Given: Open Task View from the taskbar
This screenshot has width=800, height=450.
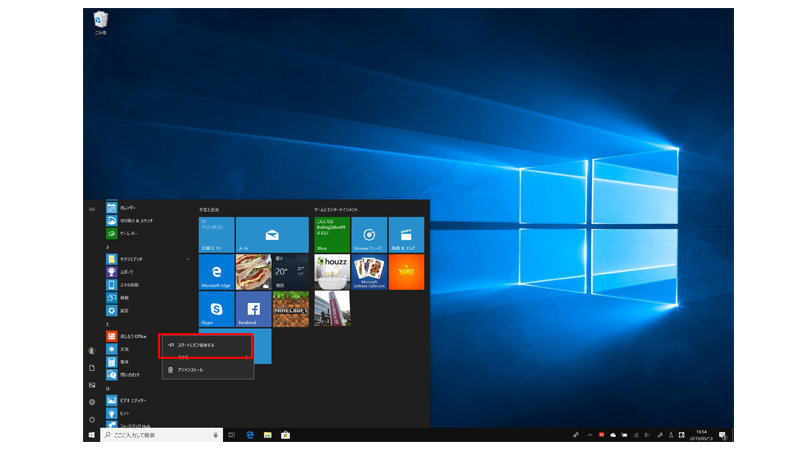Looking at the screenshot, I should coord(232,435).
